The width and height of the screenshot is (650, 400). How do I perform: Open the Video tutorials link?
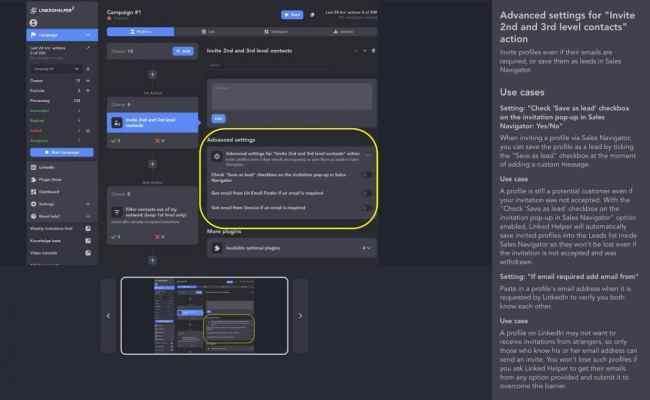click(x=44, y=253)
